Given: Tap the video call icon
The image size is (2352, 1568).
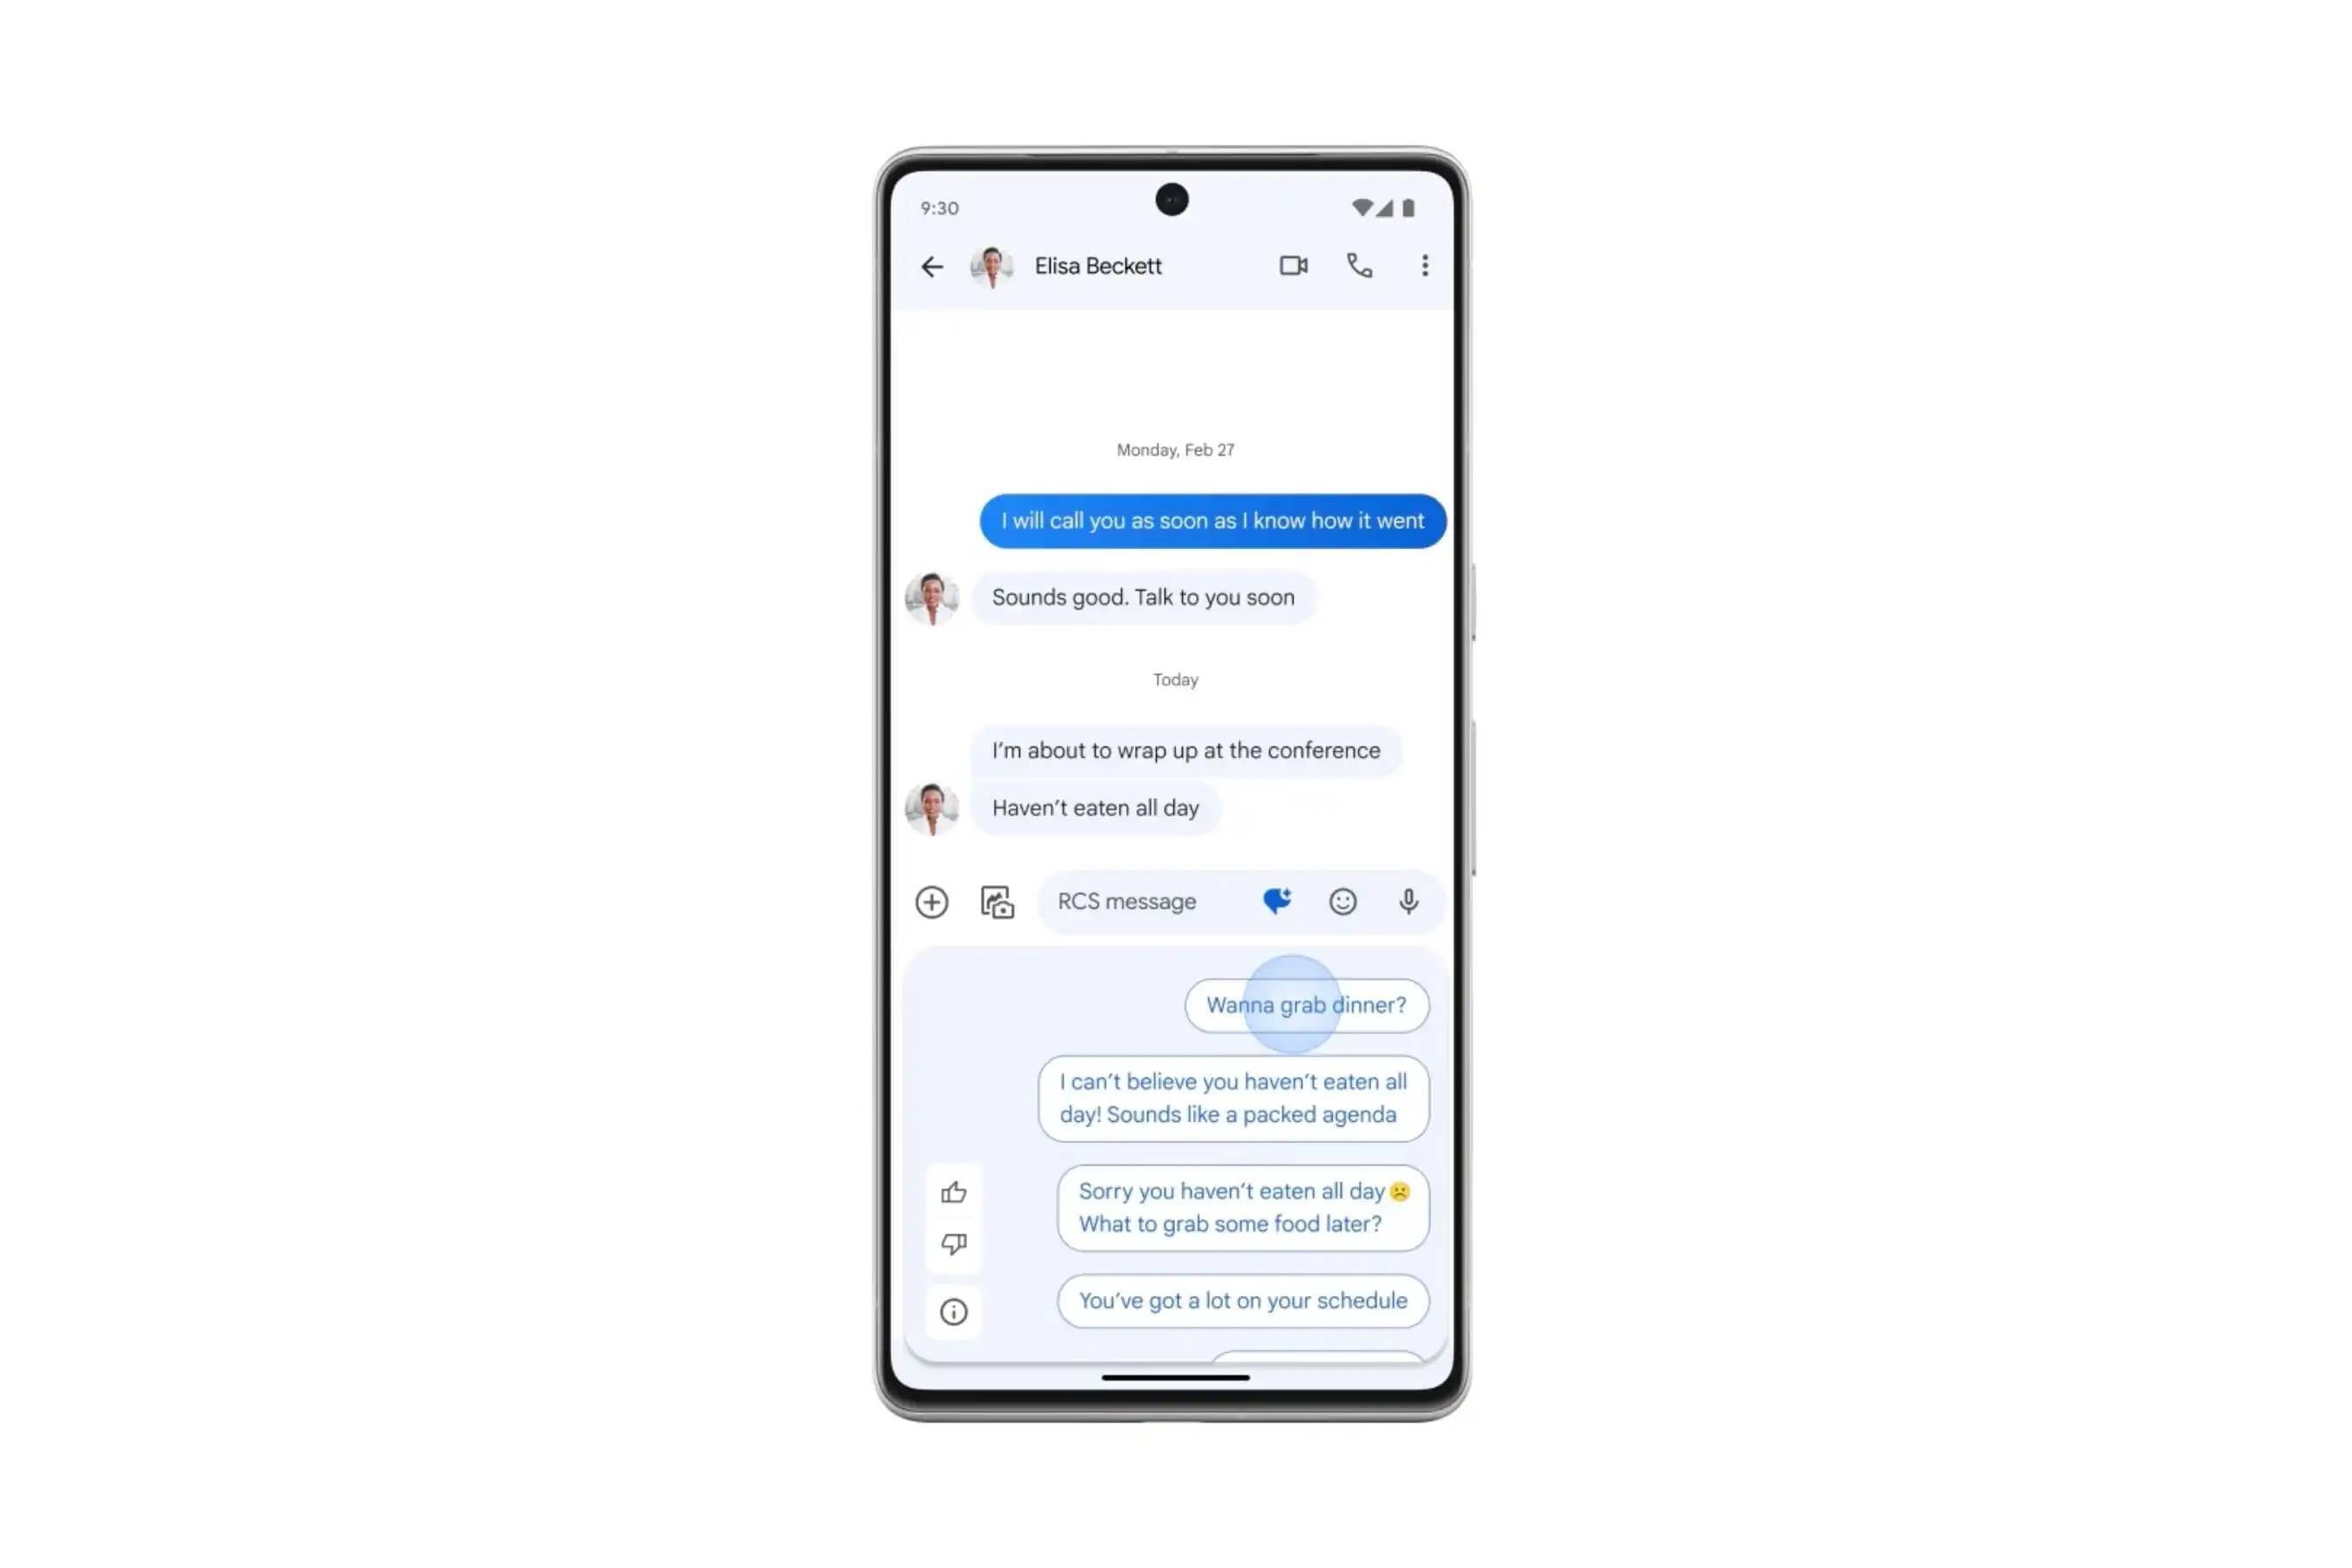Looking at the screenshot, I should click(x=1294, y=266).
